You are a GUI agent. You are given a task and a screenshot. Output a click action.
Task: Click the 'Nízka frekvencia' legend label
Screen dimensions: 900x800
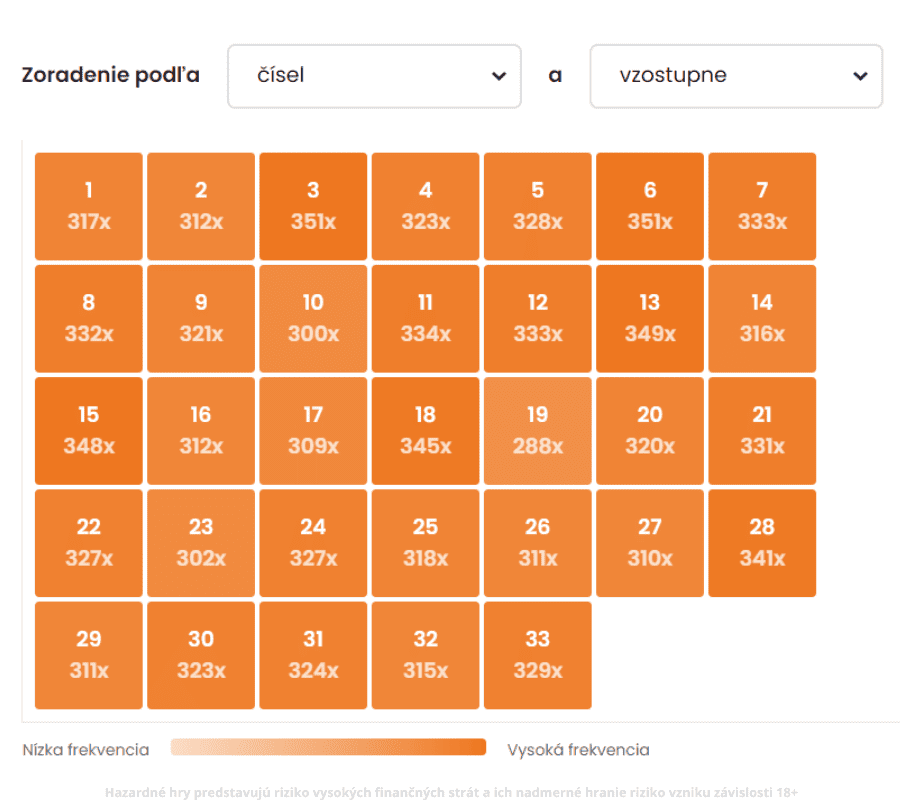pos(86,750)
